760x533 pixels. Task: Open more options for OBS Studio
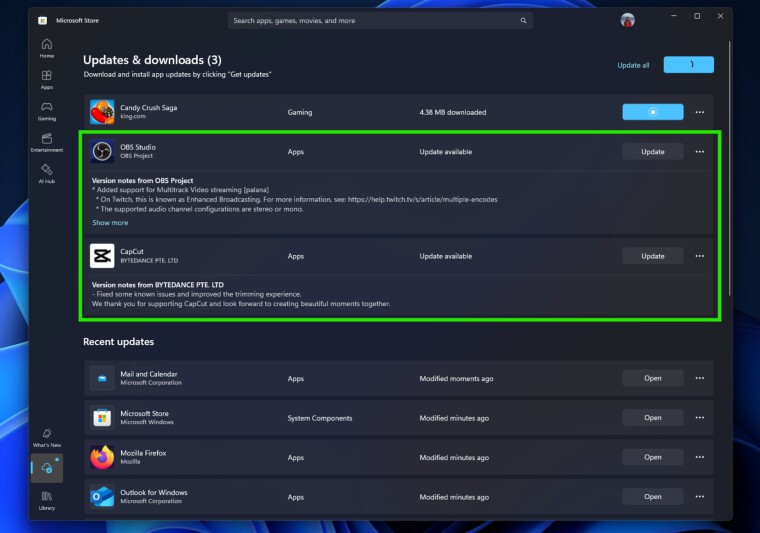pyautogui.click(x=699, y=152)
